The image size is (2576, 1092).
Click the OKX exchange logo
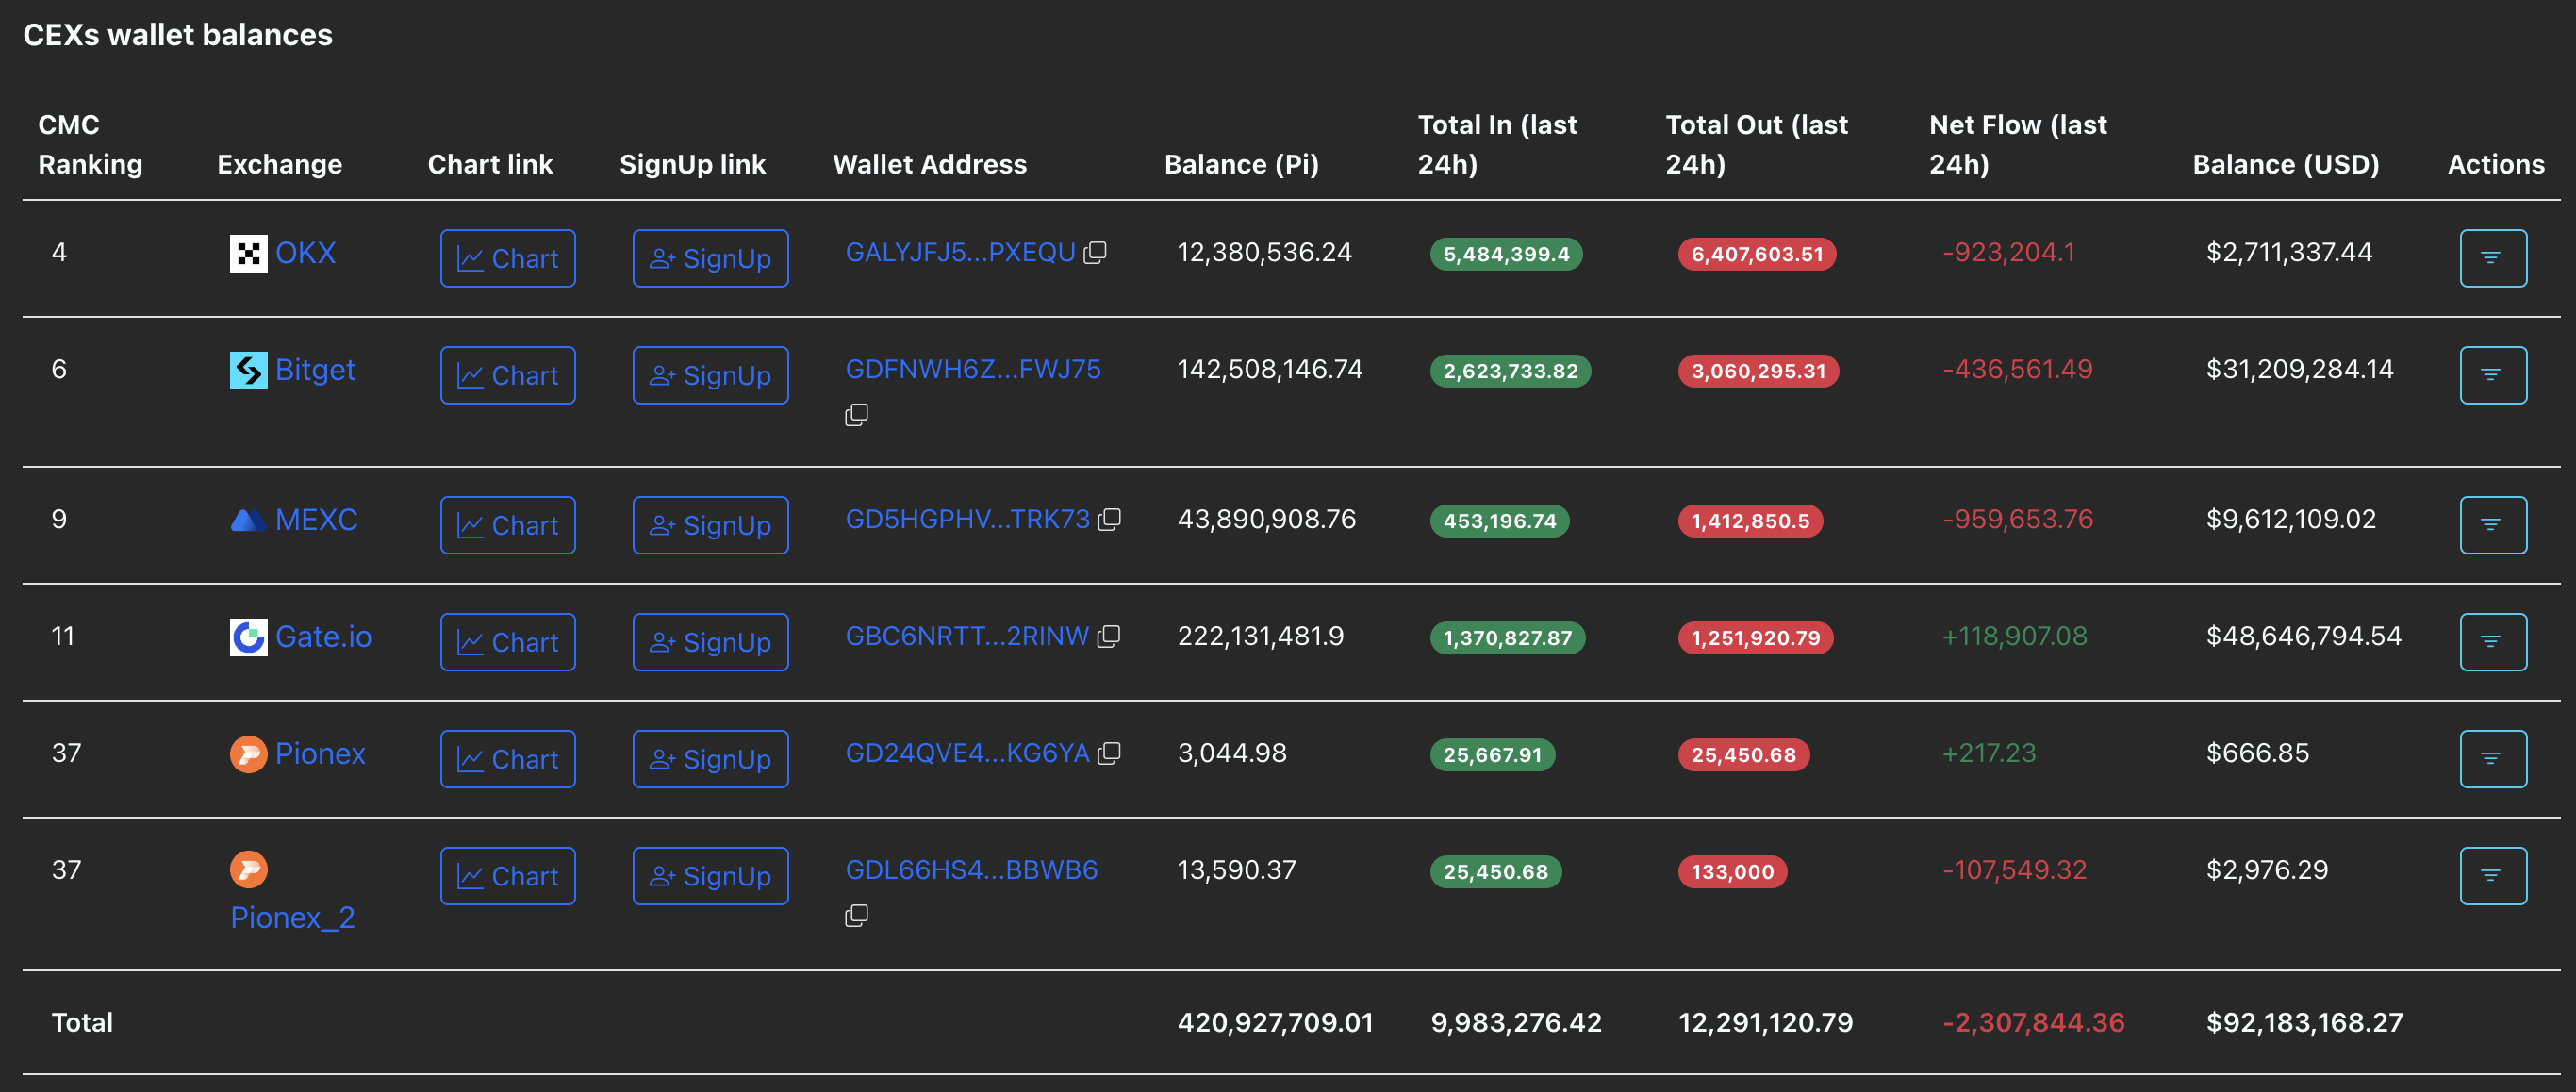248,252
